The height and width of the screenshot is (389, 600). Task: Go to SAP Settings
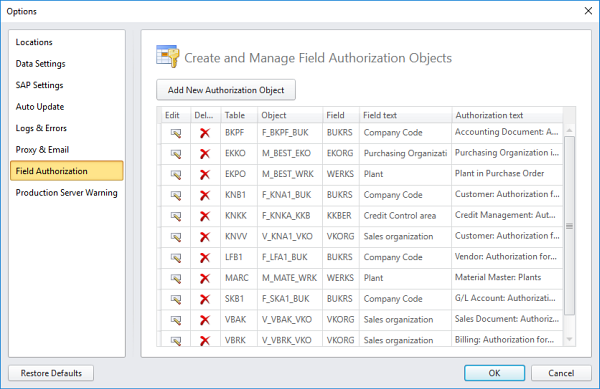pos(67,85)
